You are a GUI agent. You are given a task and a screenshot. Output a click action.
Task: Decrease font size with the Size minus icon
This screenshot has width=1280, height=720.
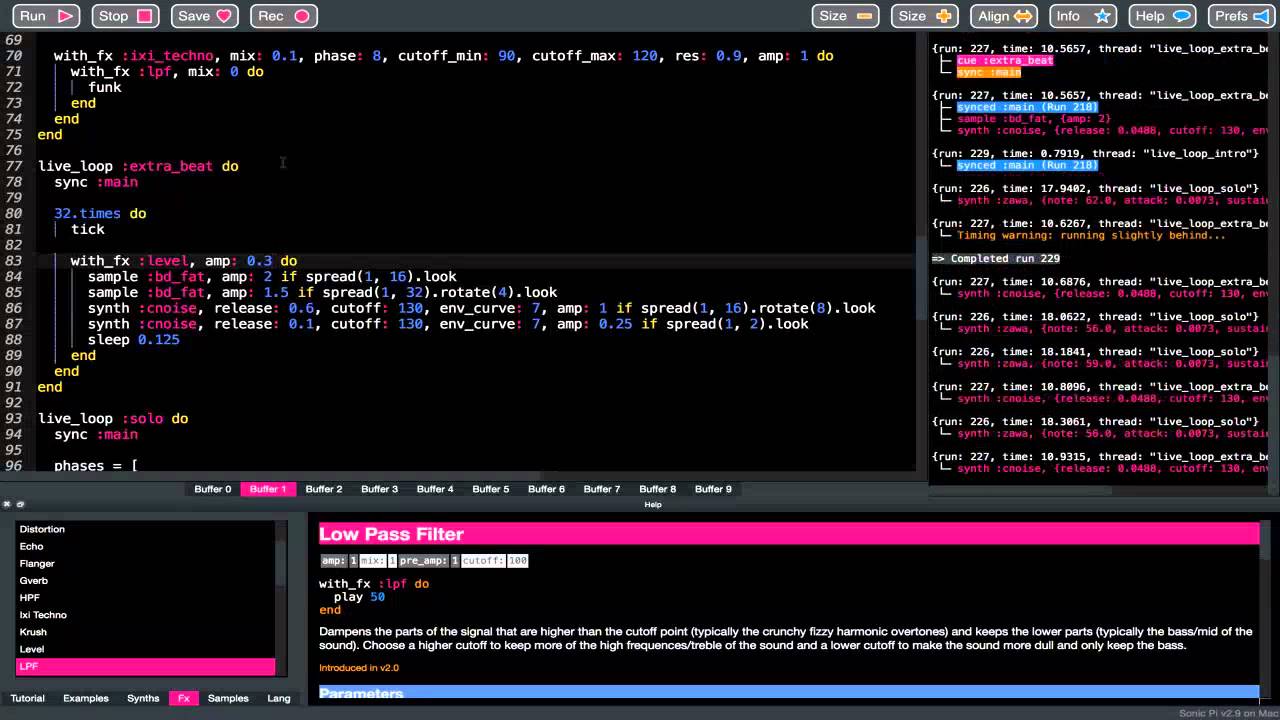[x=863, y=15]
